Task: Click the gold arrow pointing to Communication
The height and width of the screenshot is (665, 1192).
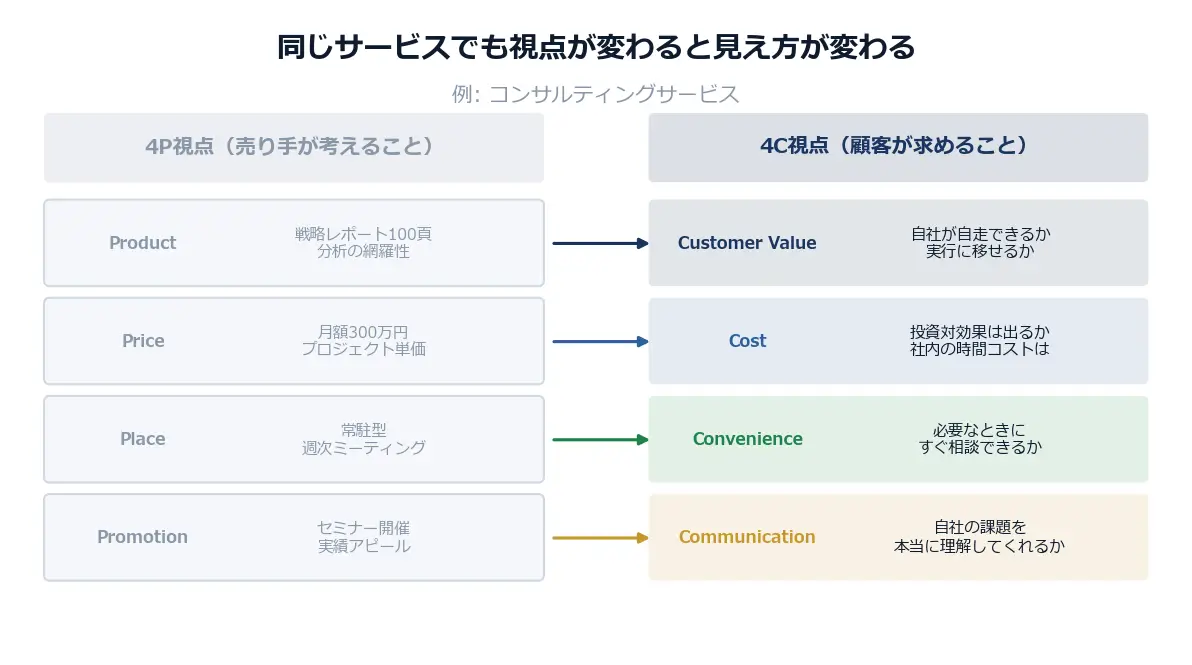Action: click(x=600, y=537)
